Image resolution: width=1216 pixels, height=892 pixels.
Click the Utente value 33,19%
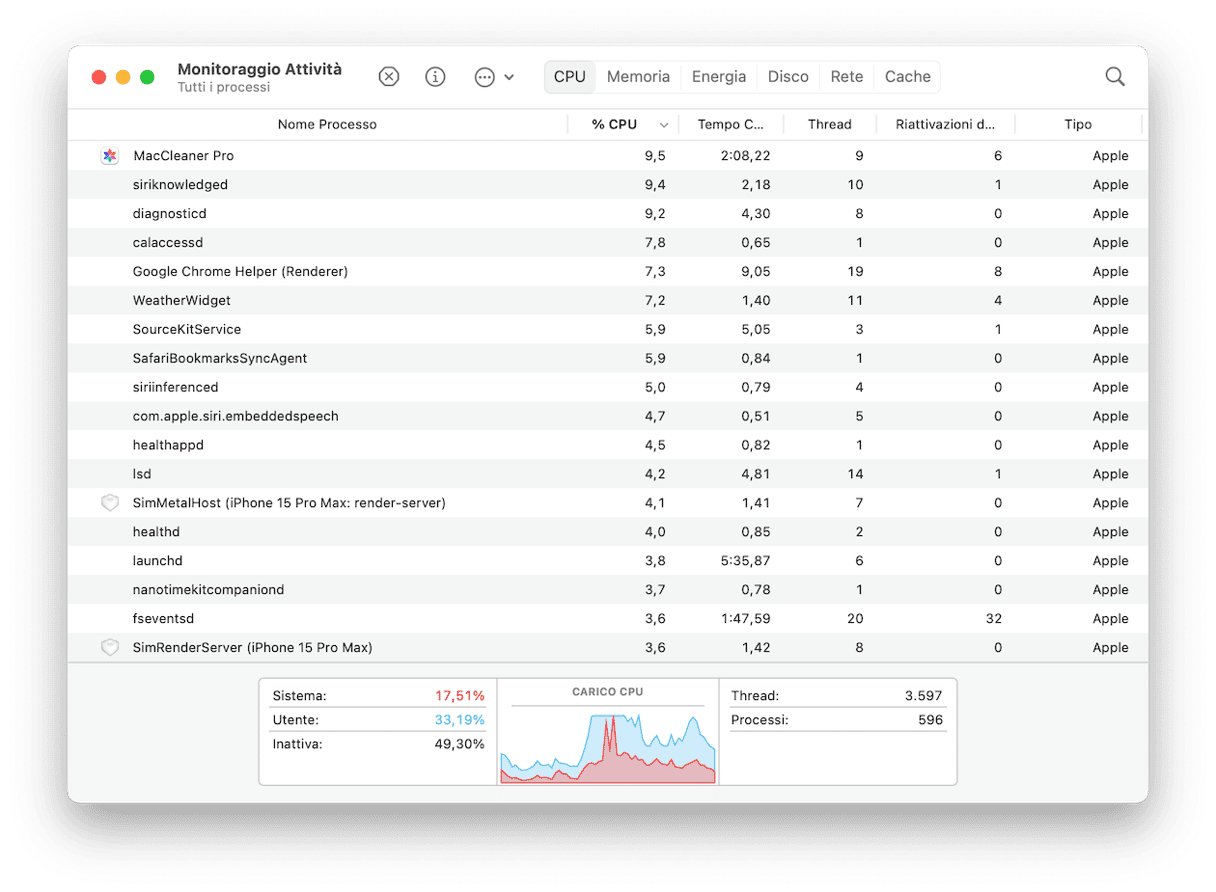[x=460, y=720]
